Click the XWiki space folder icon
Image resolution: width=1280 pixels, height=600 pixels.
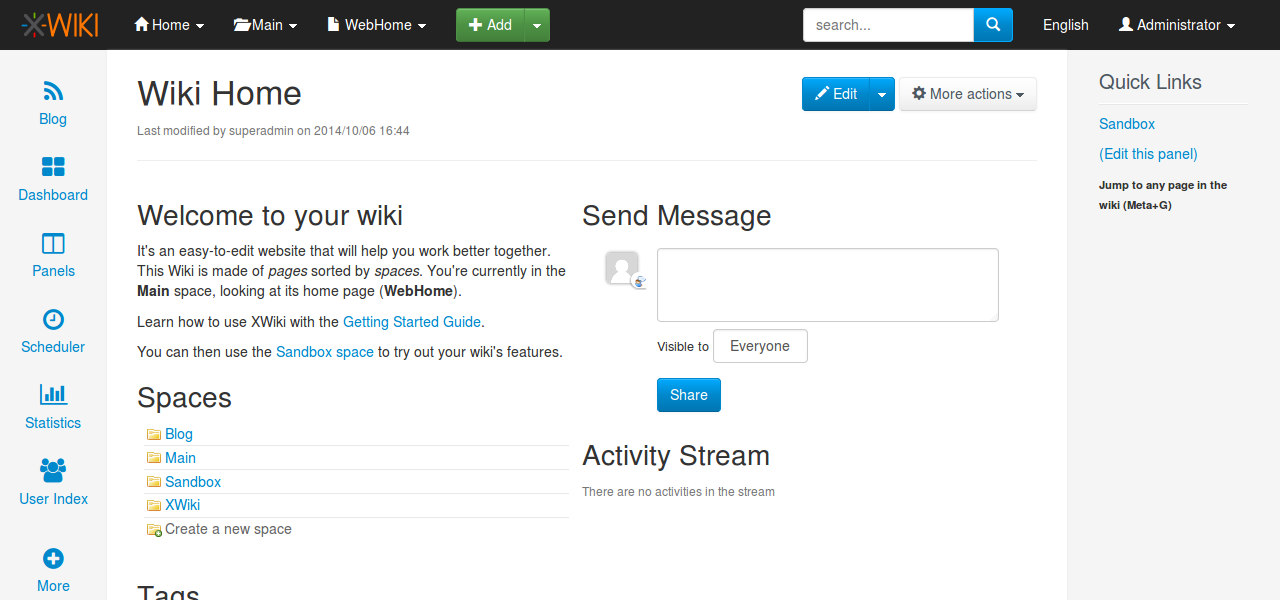[154, 506]
